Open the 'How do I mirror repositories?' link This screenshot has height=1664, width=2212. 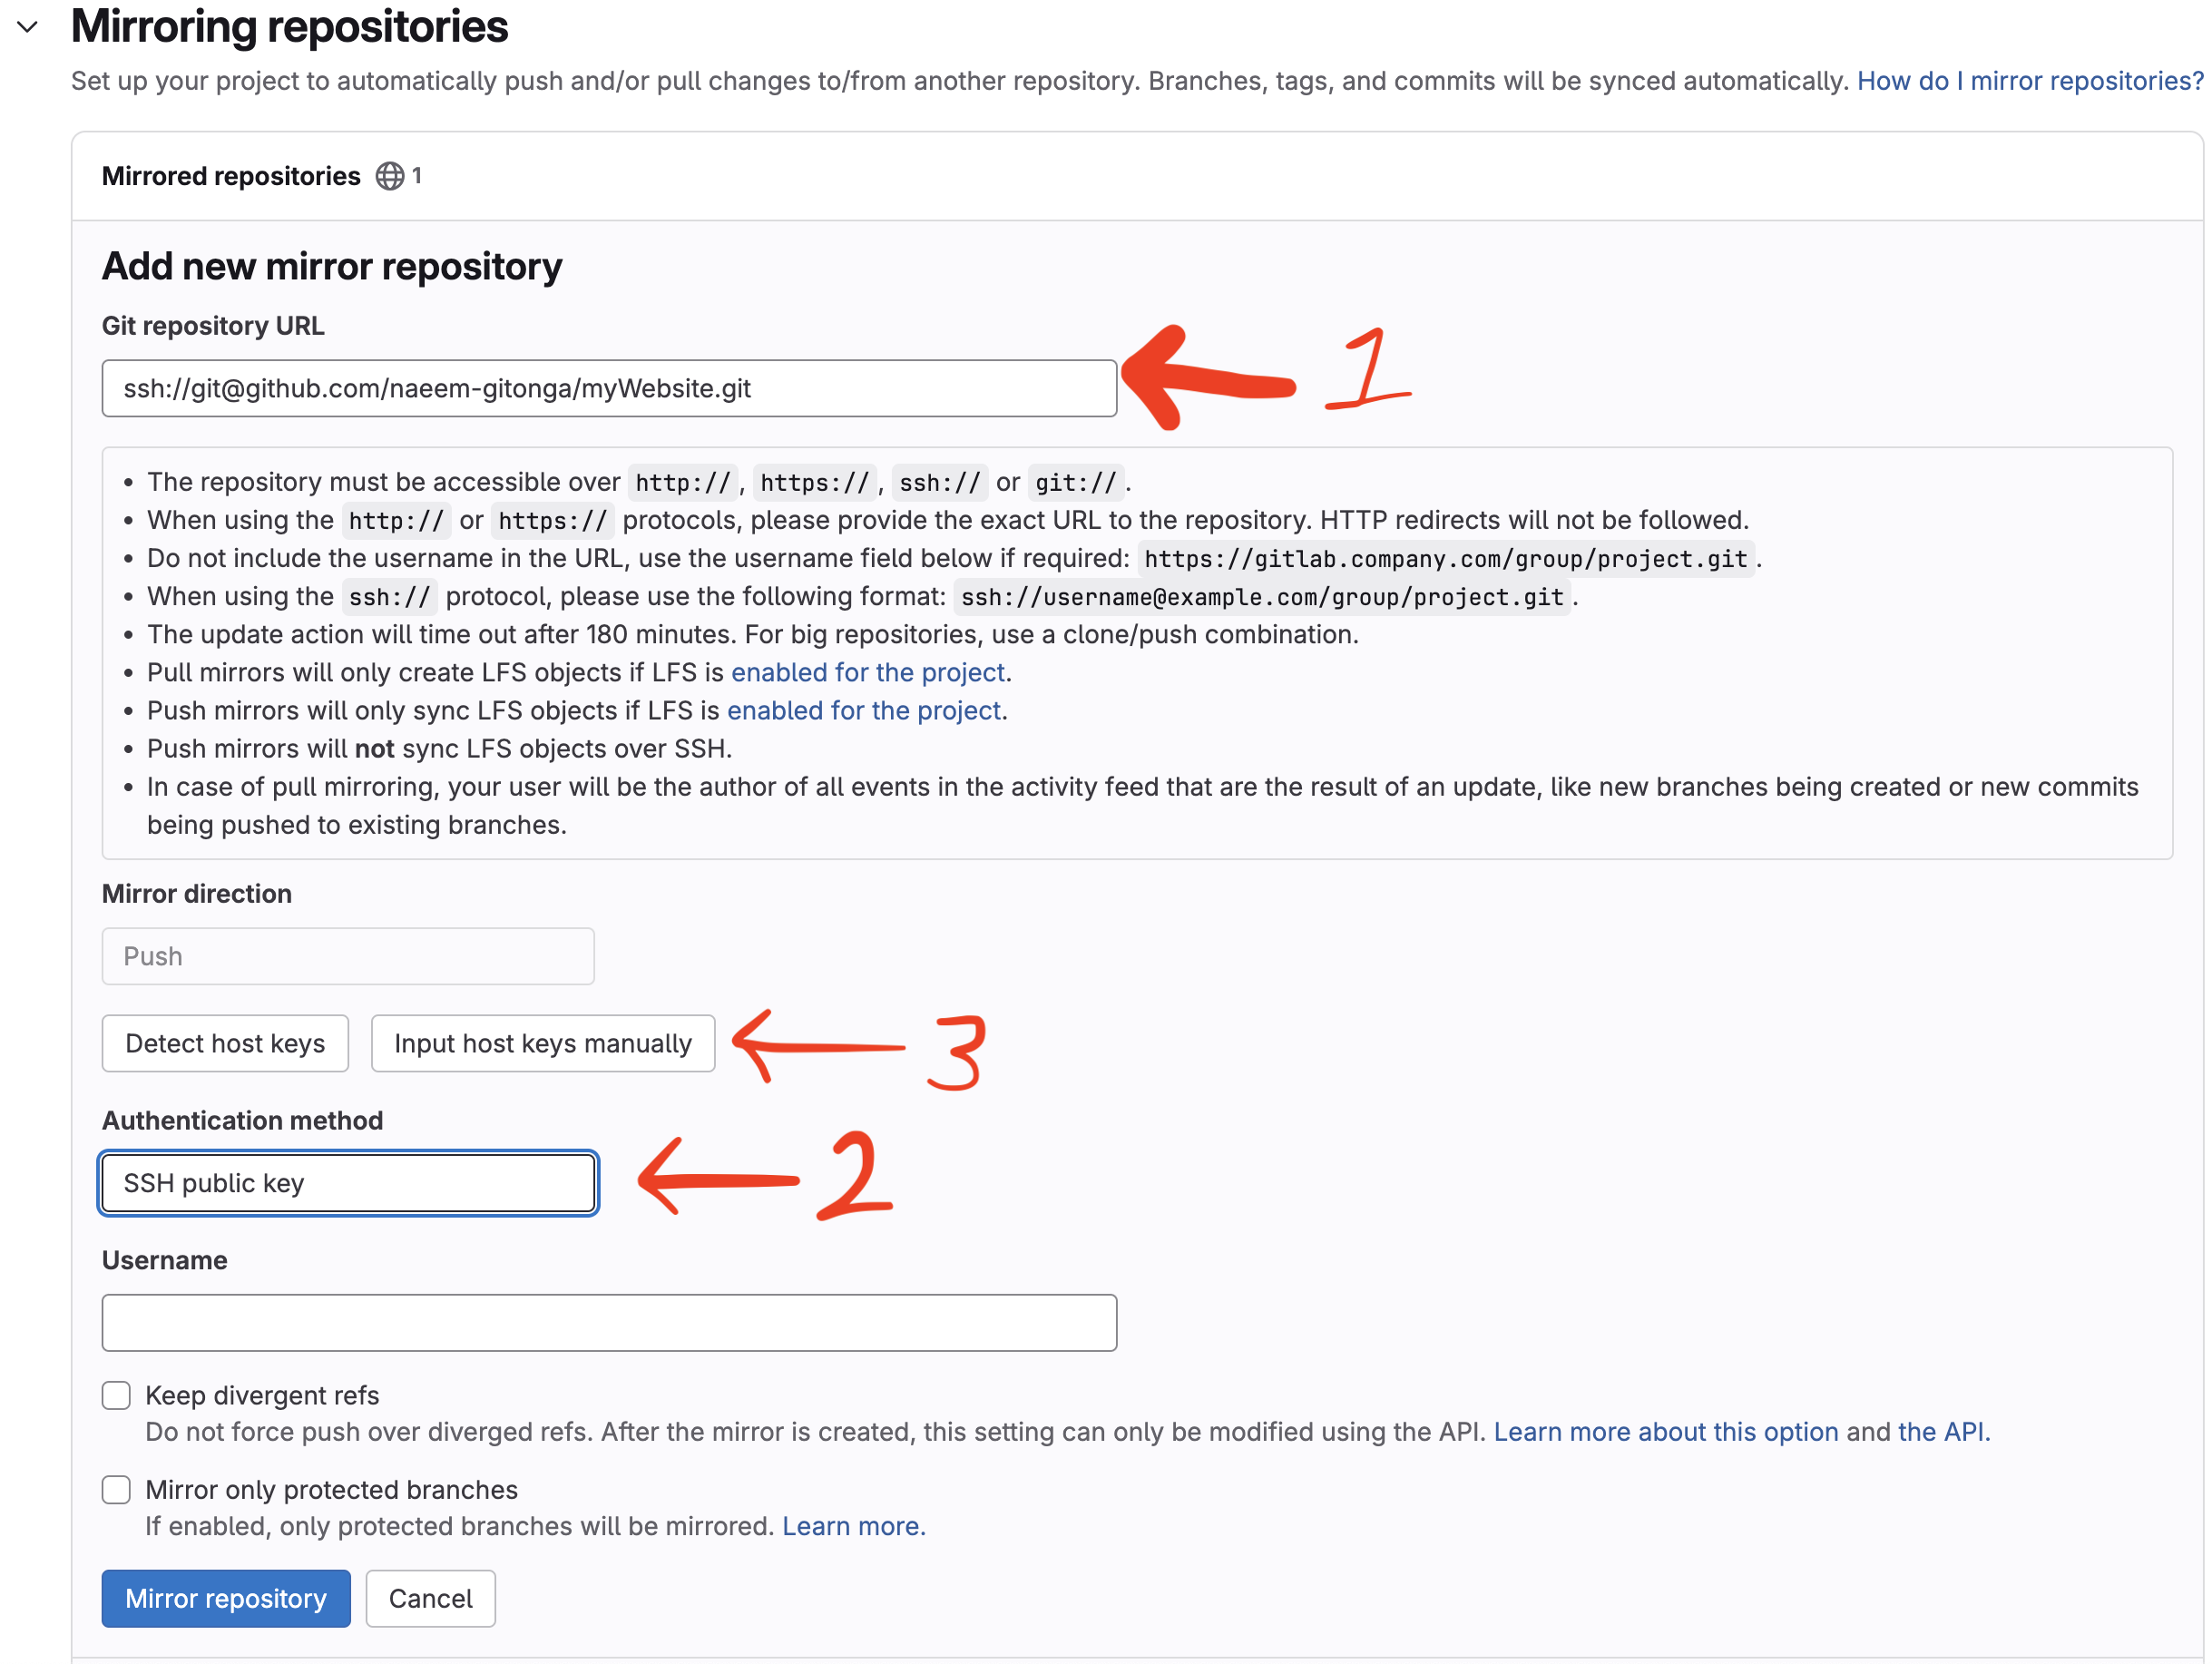(2029, 81)
